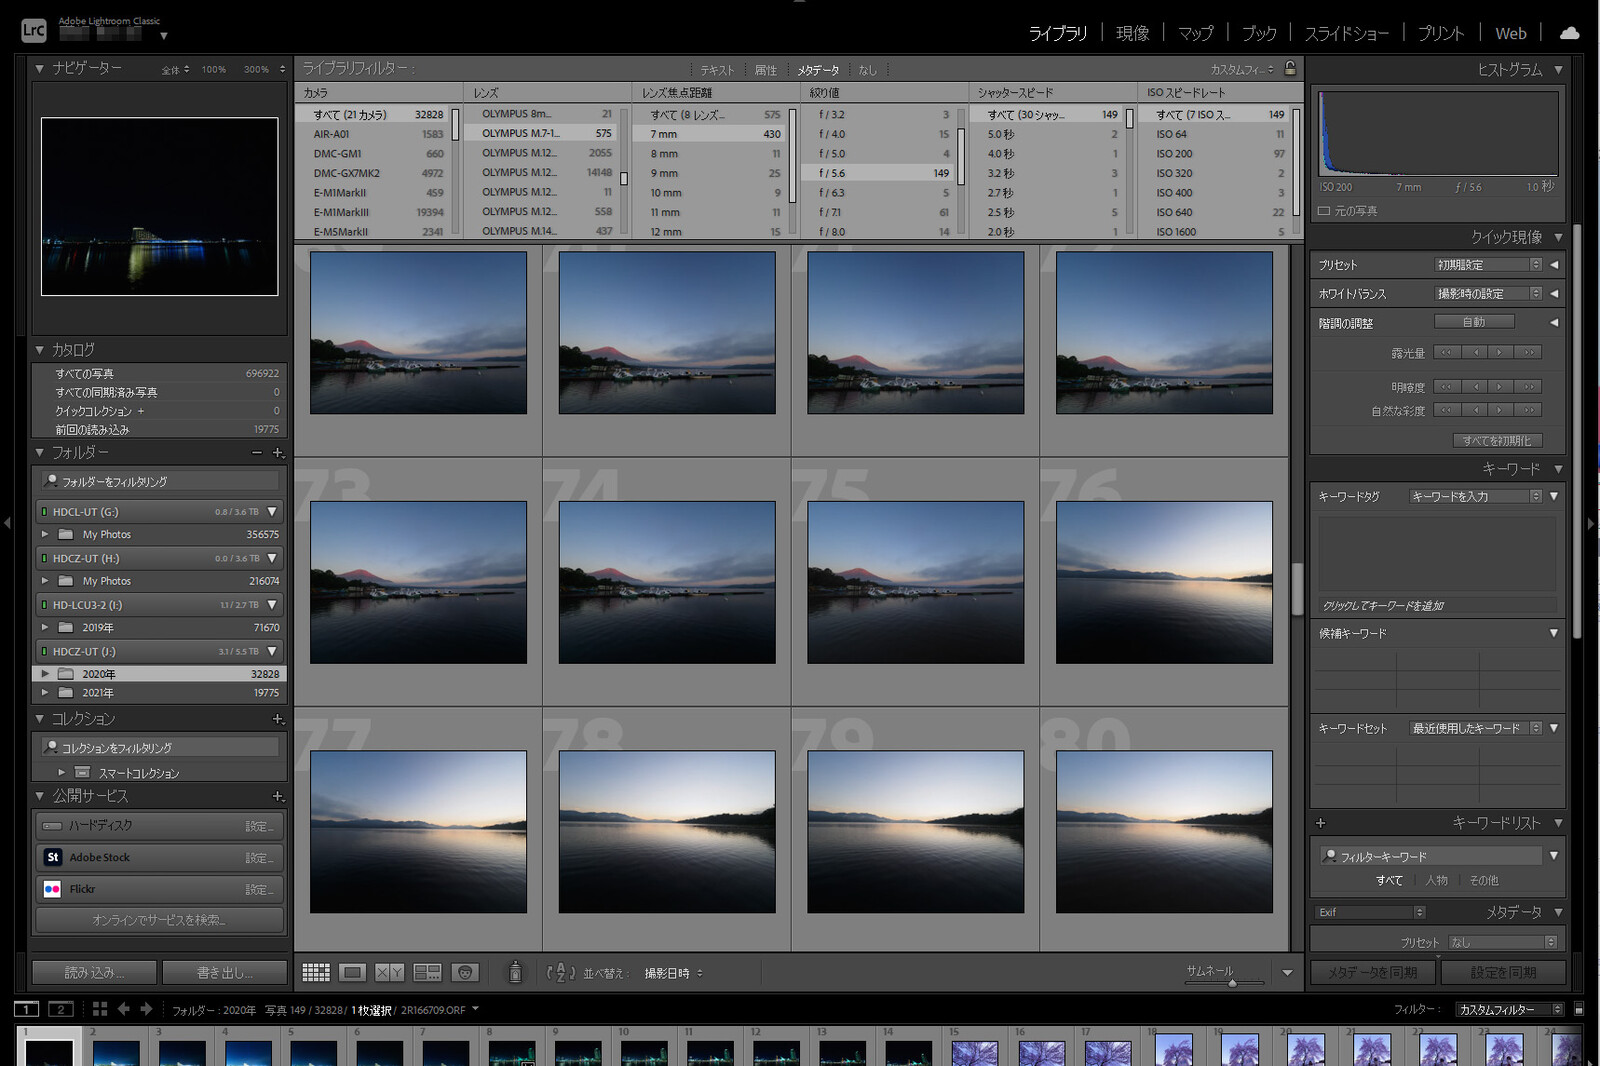
Task: Open the ホワイトバランス dropdown
Action: (x=1488, y=293)
